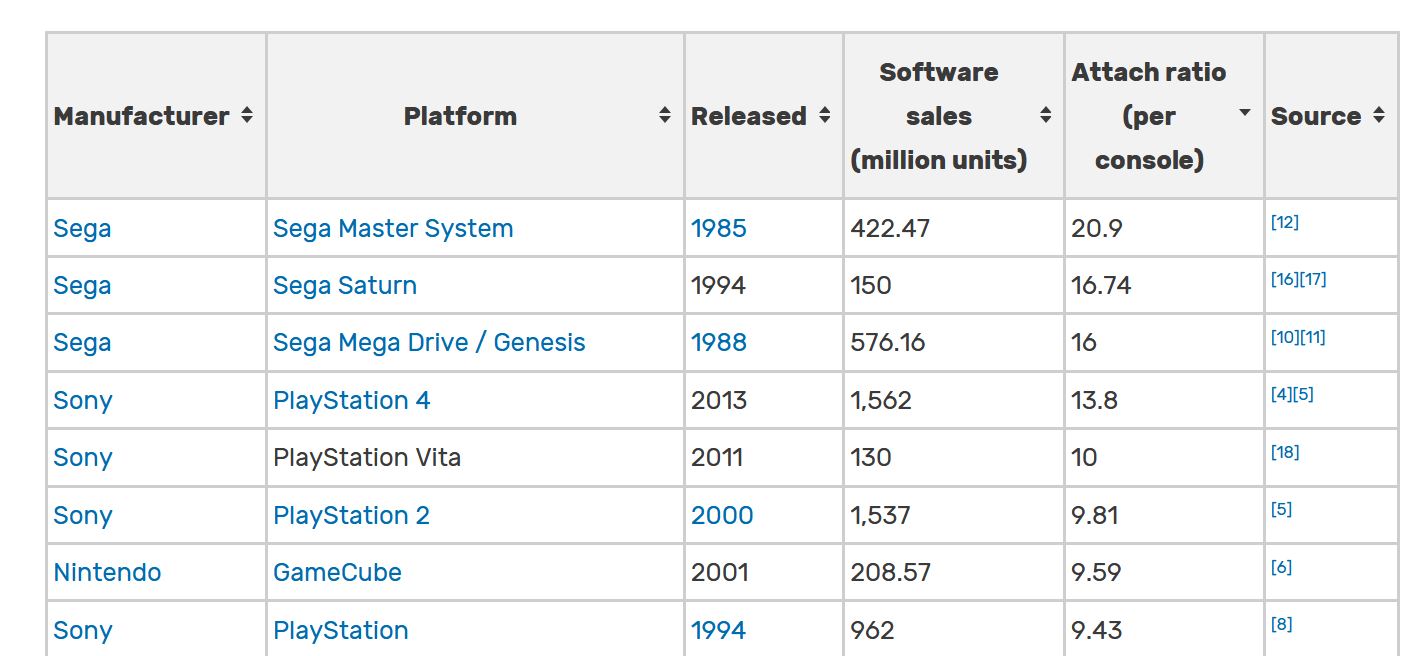Open citation [10] for Mega Drive

[x=1285, y=337]
